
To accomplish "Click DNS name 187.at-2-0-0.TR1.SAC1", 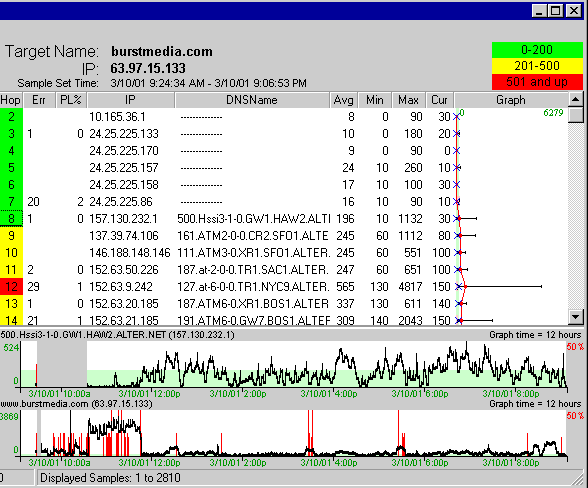I will [253, 270].
